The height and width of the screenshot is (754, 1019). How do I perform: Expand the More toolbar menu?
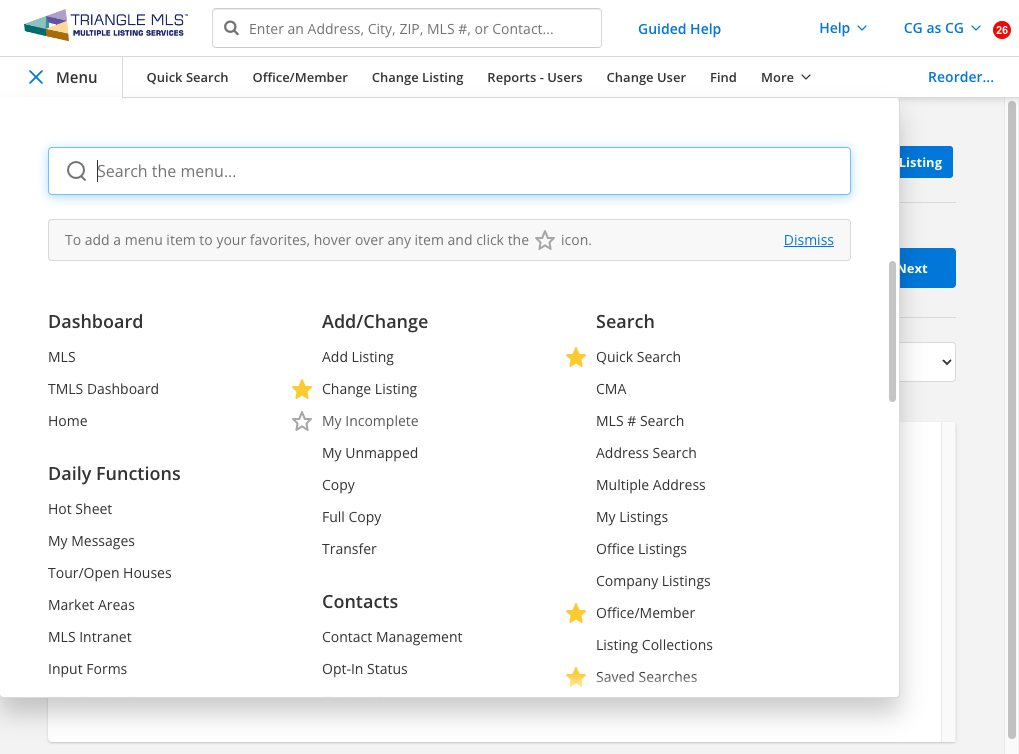[x=786, y=77]
